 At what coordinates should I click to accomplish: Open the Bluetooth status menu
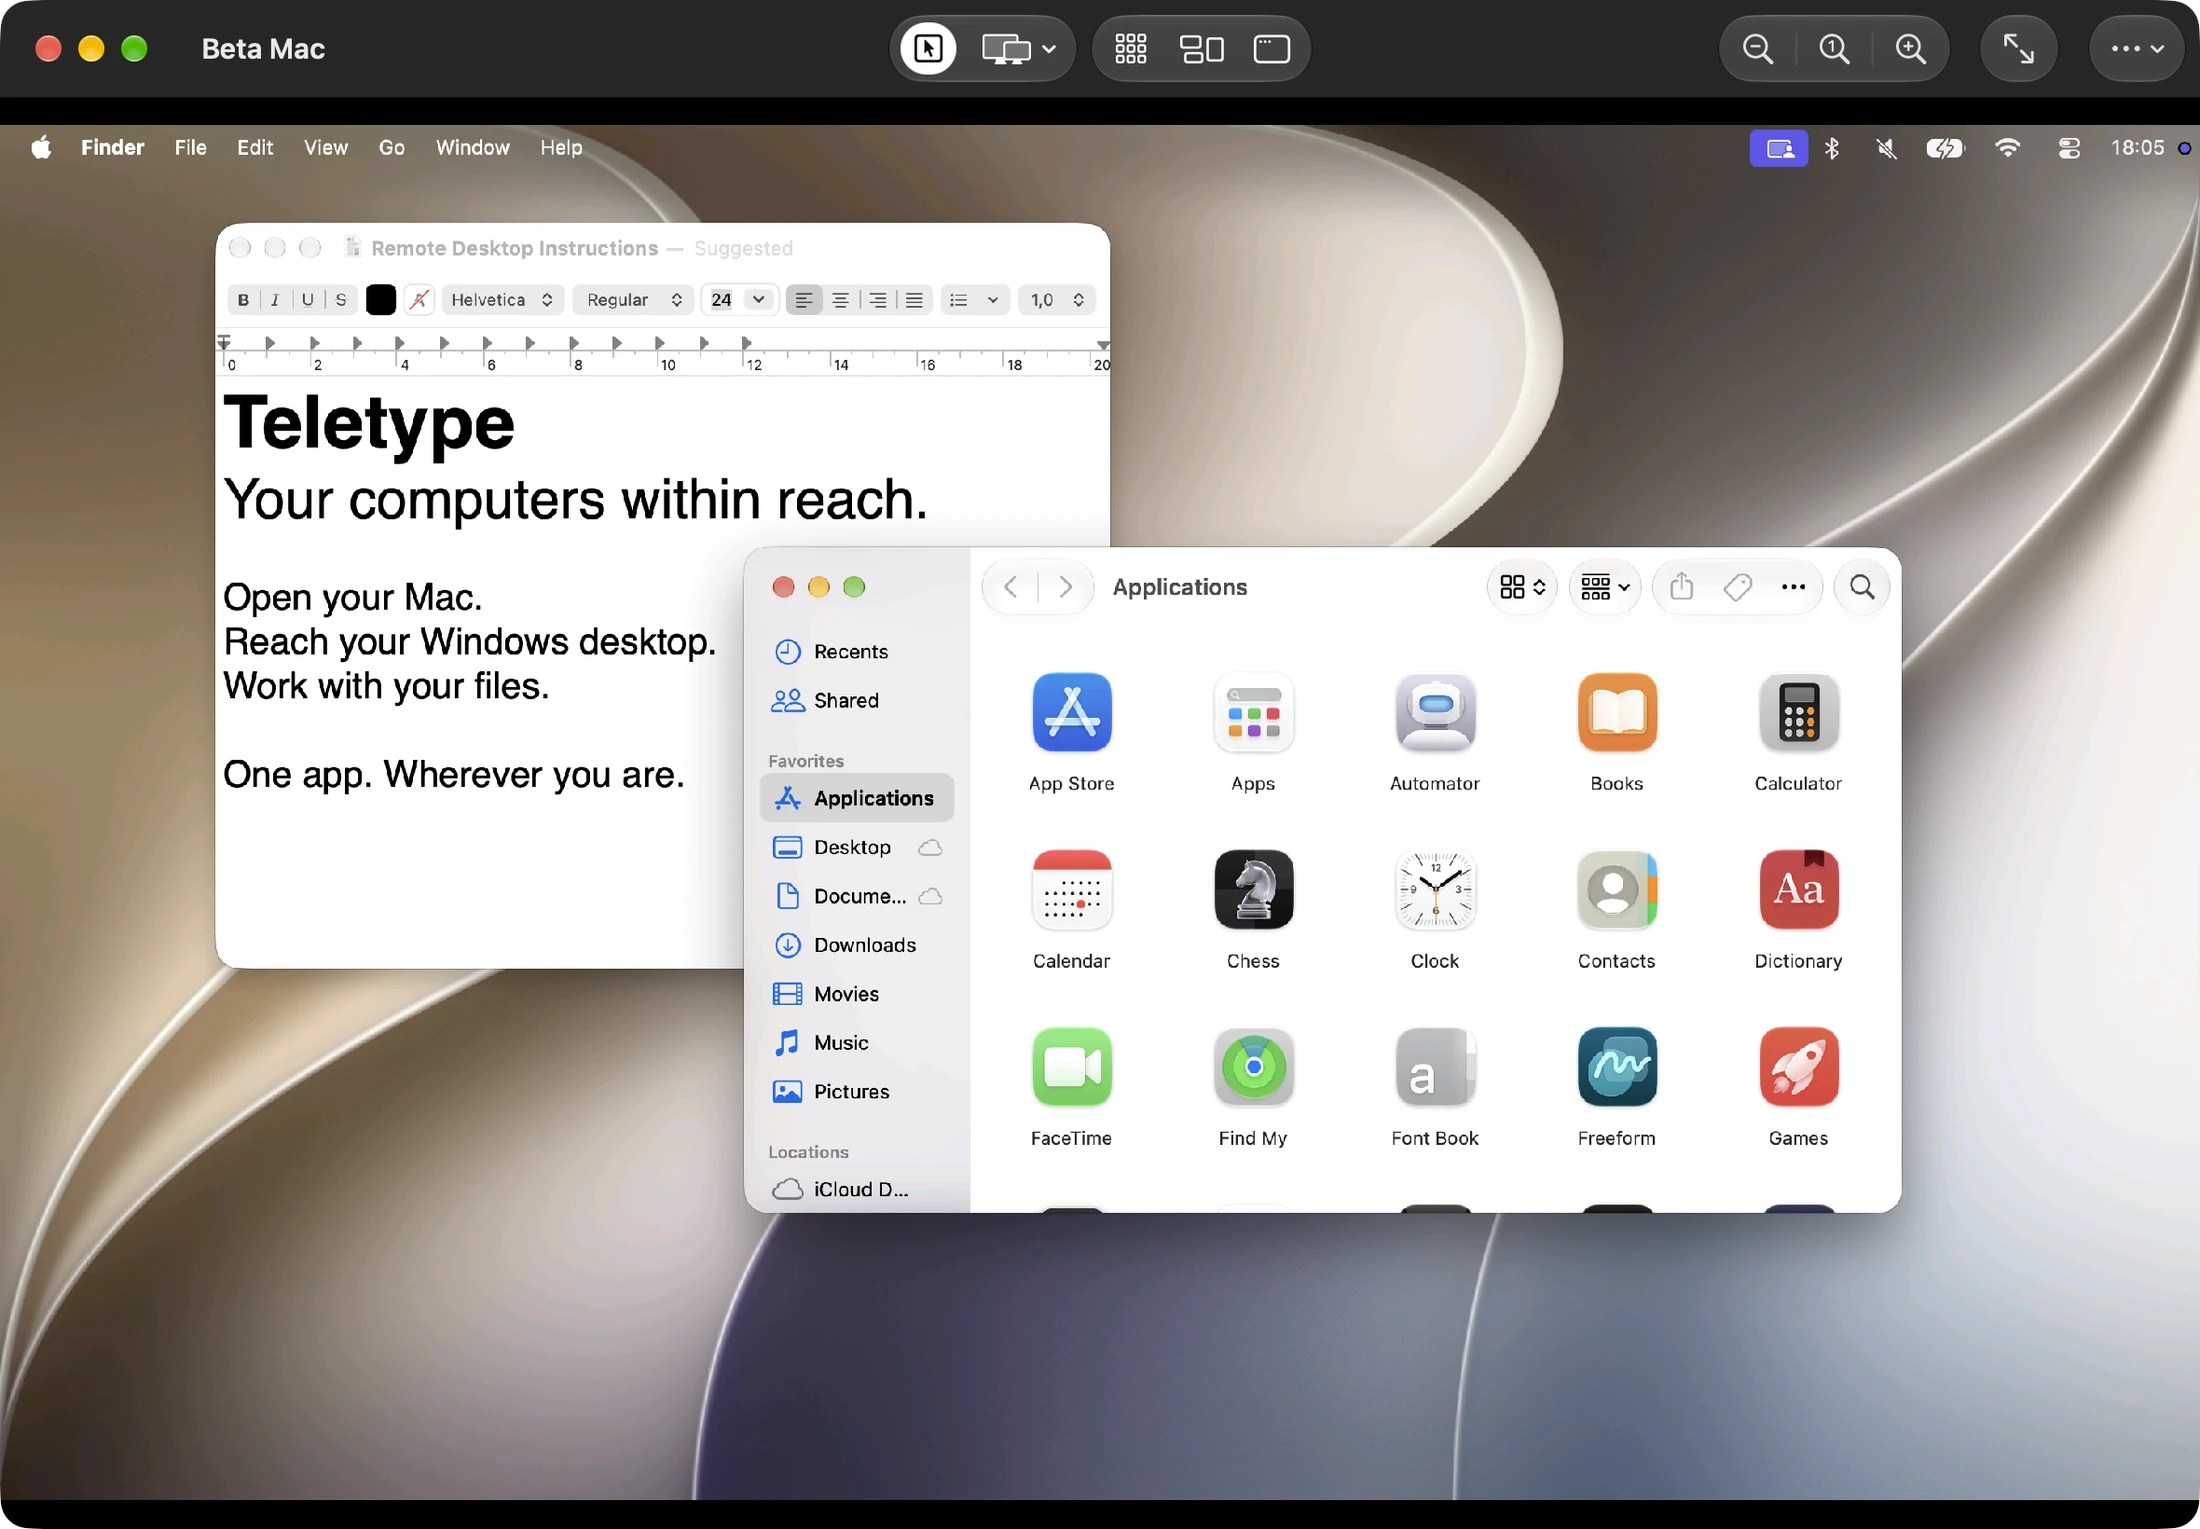(1831, 149)
